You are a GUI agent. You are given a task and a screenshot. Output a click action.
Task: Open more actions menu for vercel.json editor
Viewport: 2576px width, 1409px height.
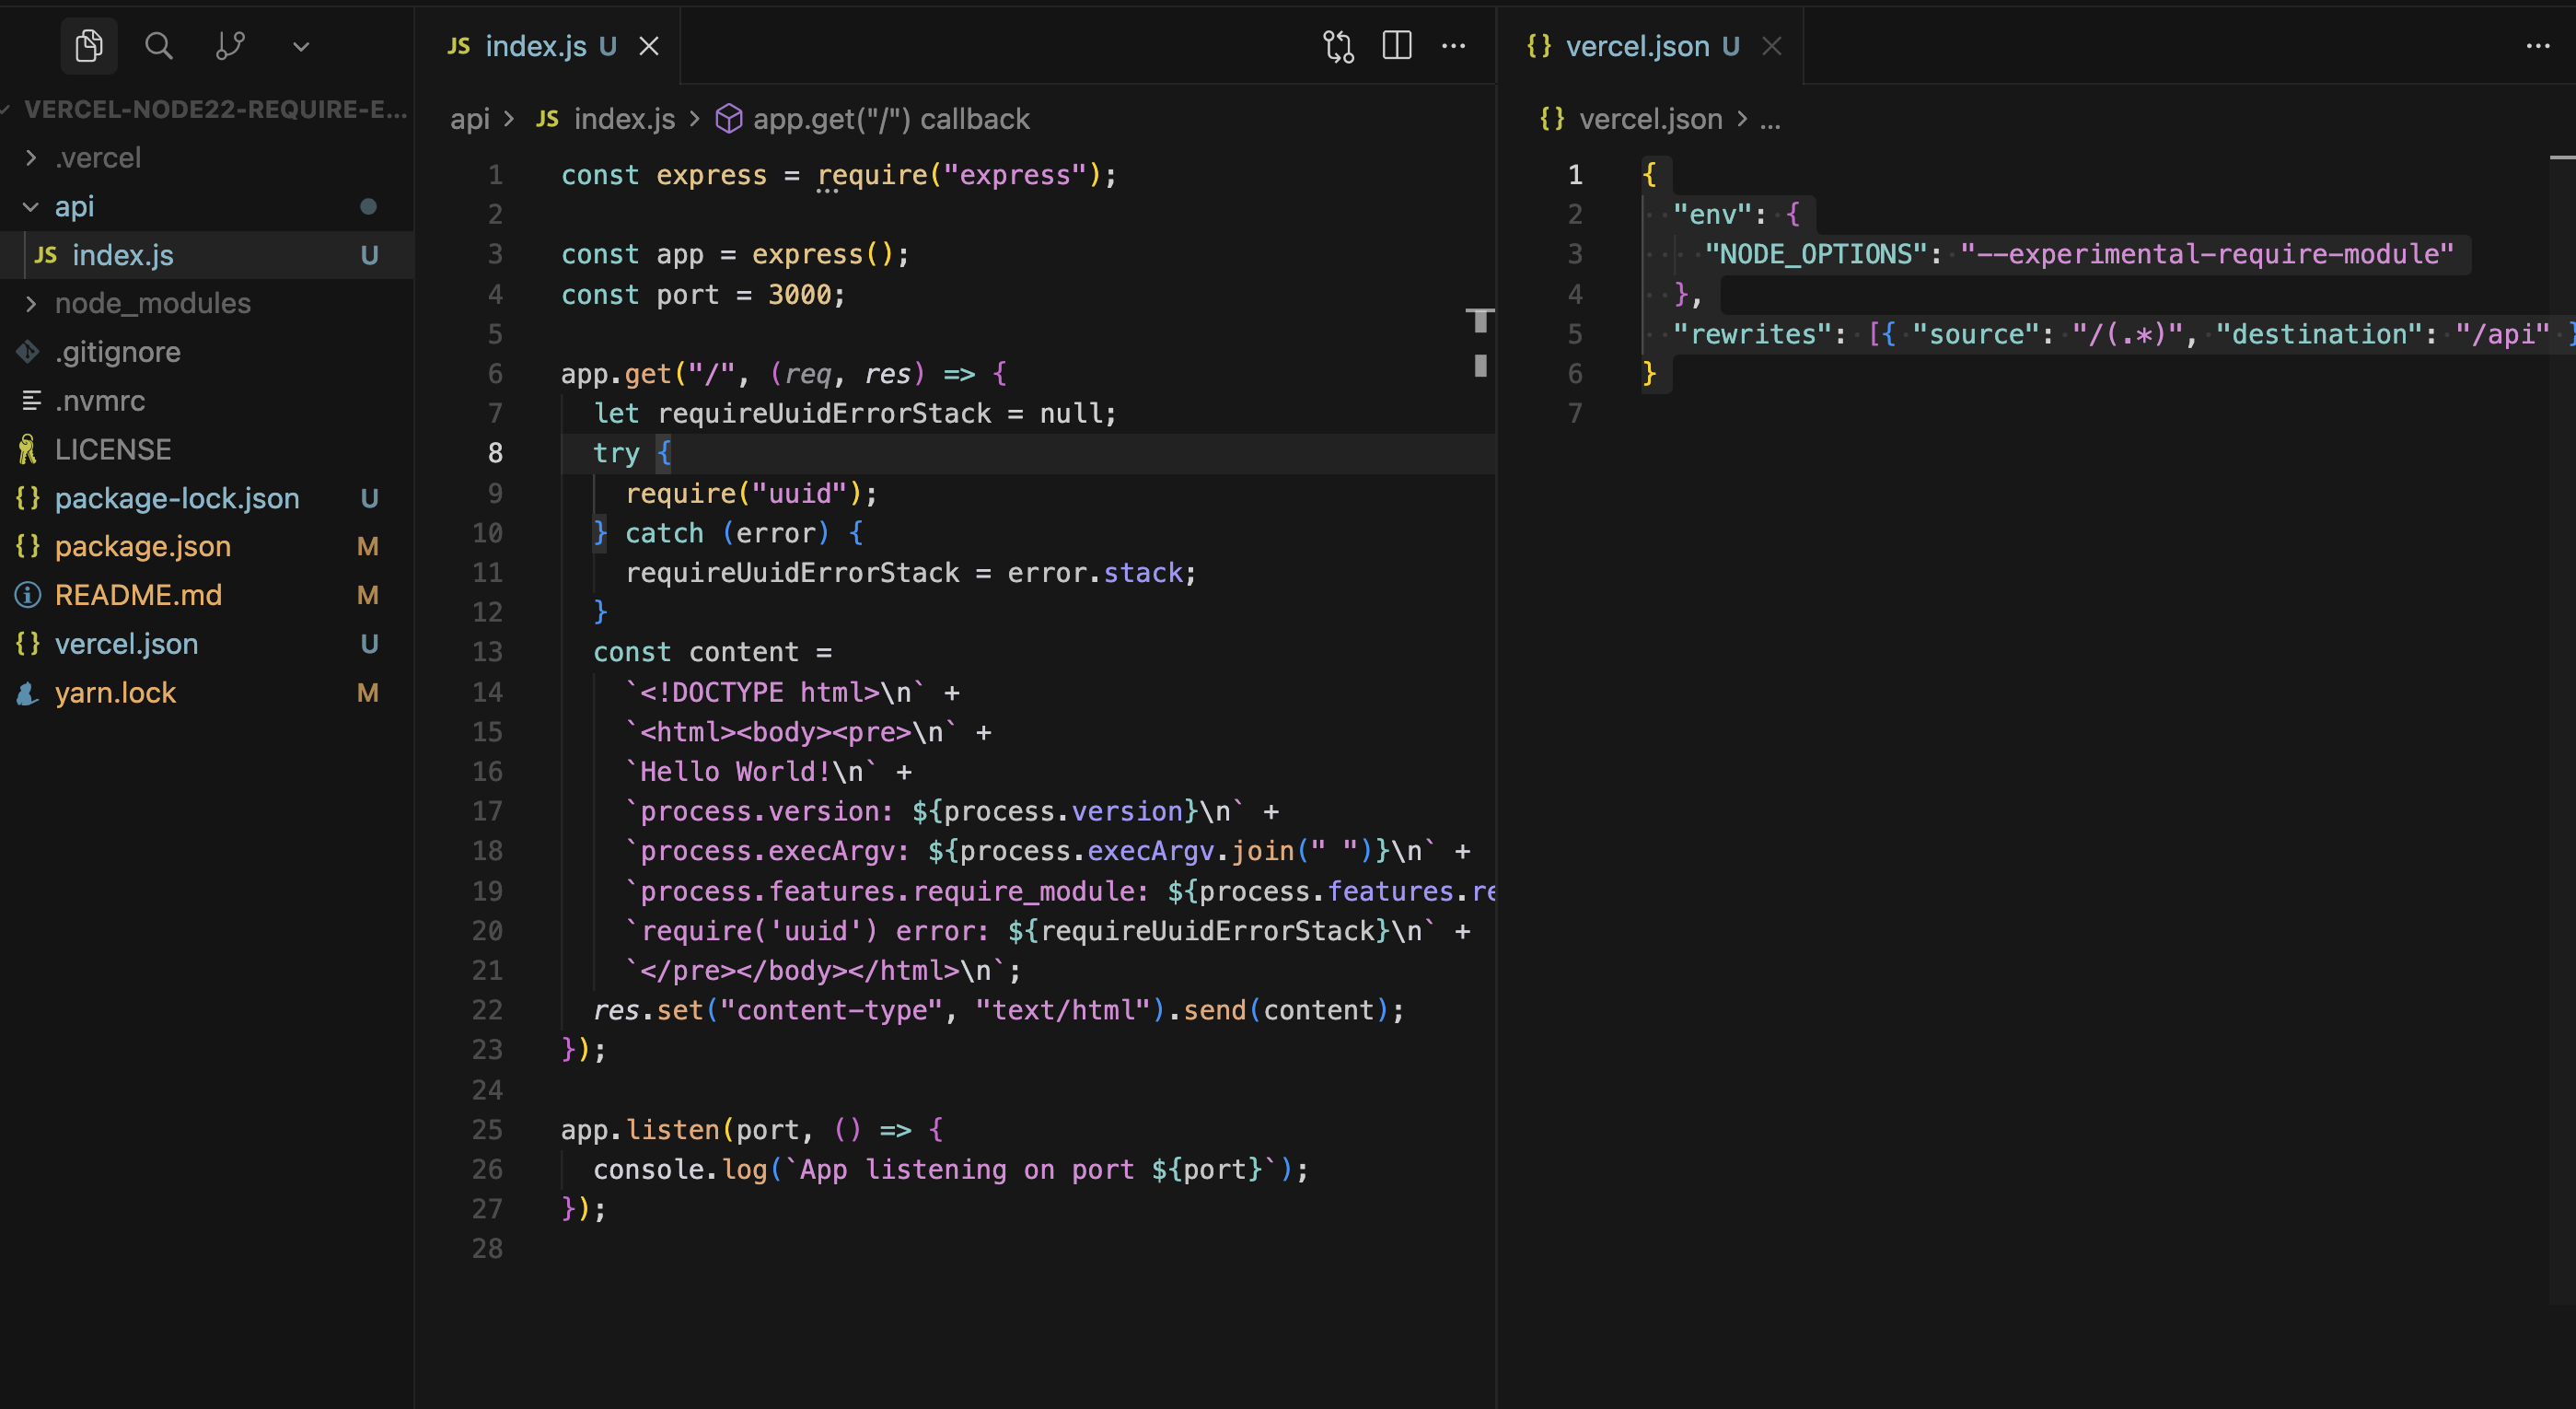[x=2537, y=46]
